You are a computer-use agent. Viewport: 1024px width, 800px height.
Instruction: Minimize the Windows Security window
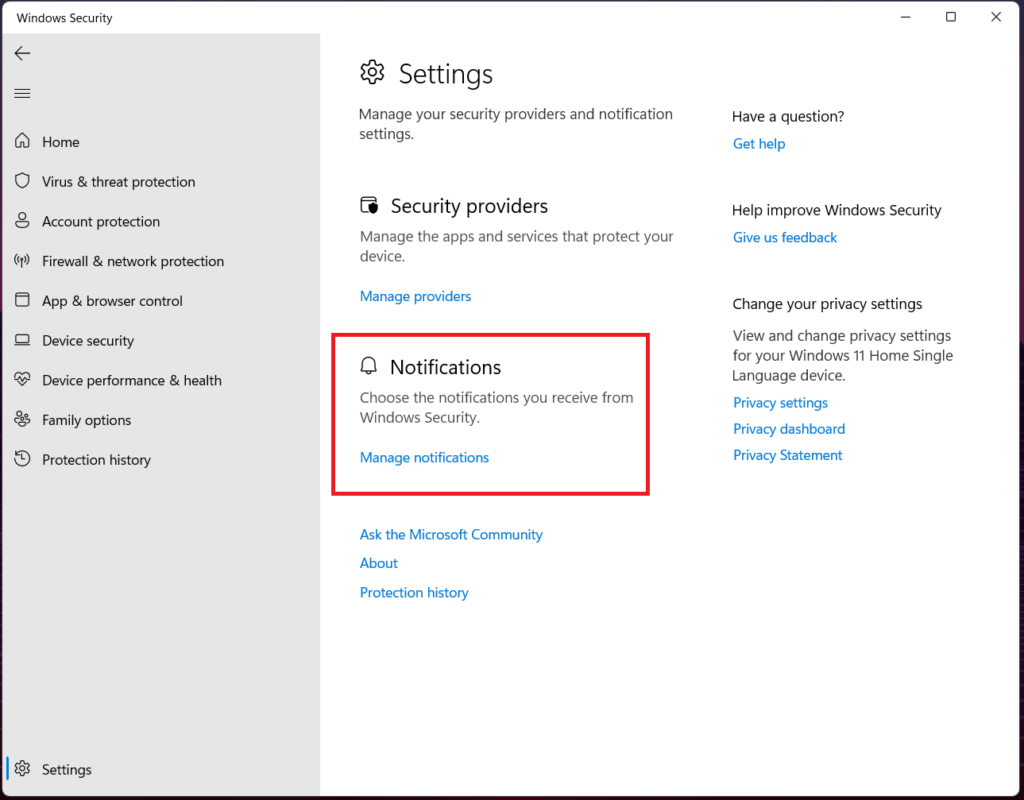coord(905,17)
